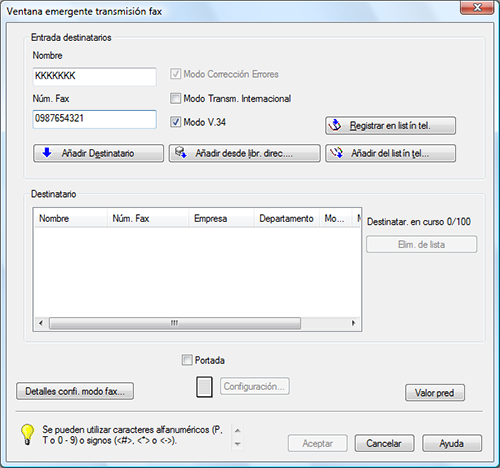
Task: Click the blue arrow icon on Añadir Destinatario
Action: (47, 153)
